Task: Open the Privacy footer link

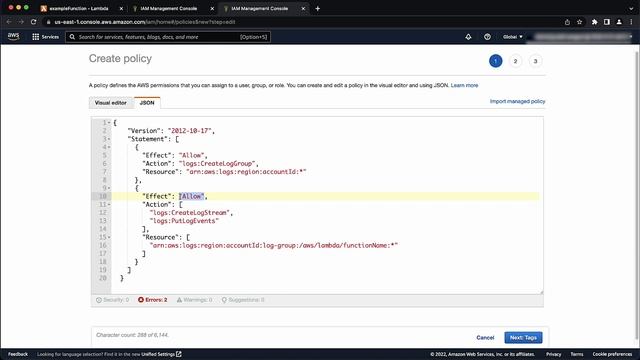Action: 553,354
